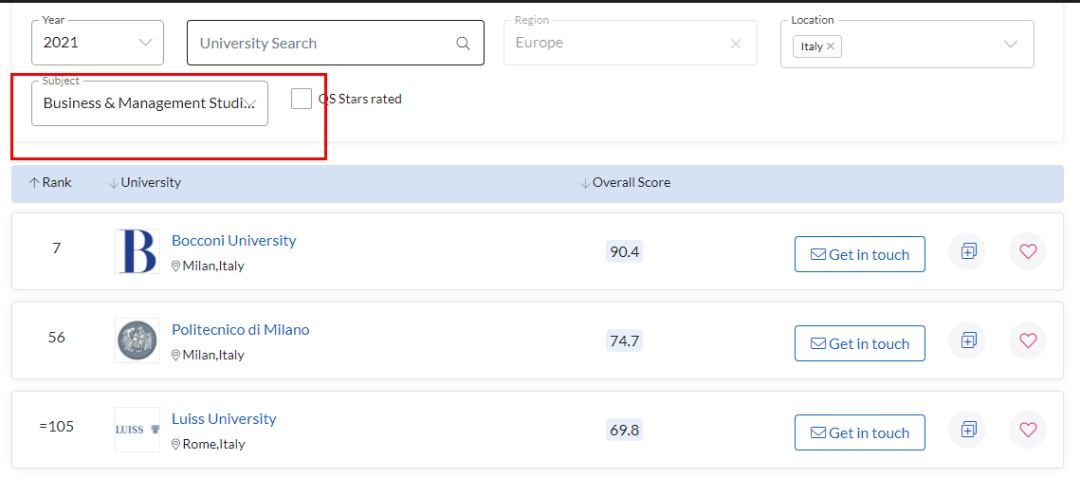Select the 69.8 overall score
This screenshot has width=1080, height=478.
(x=625, y=430)
